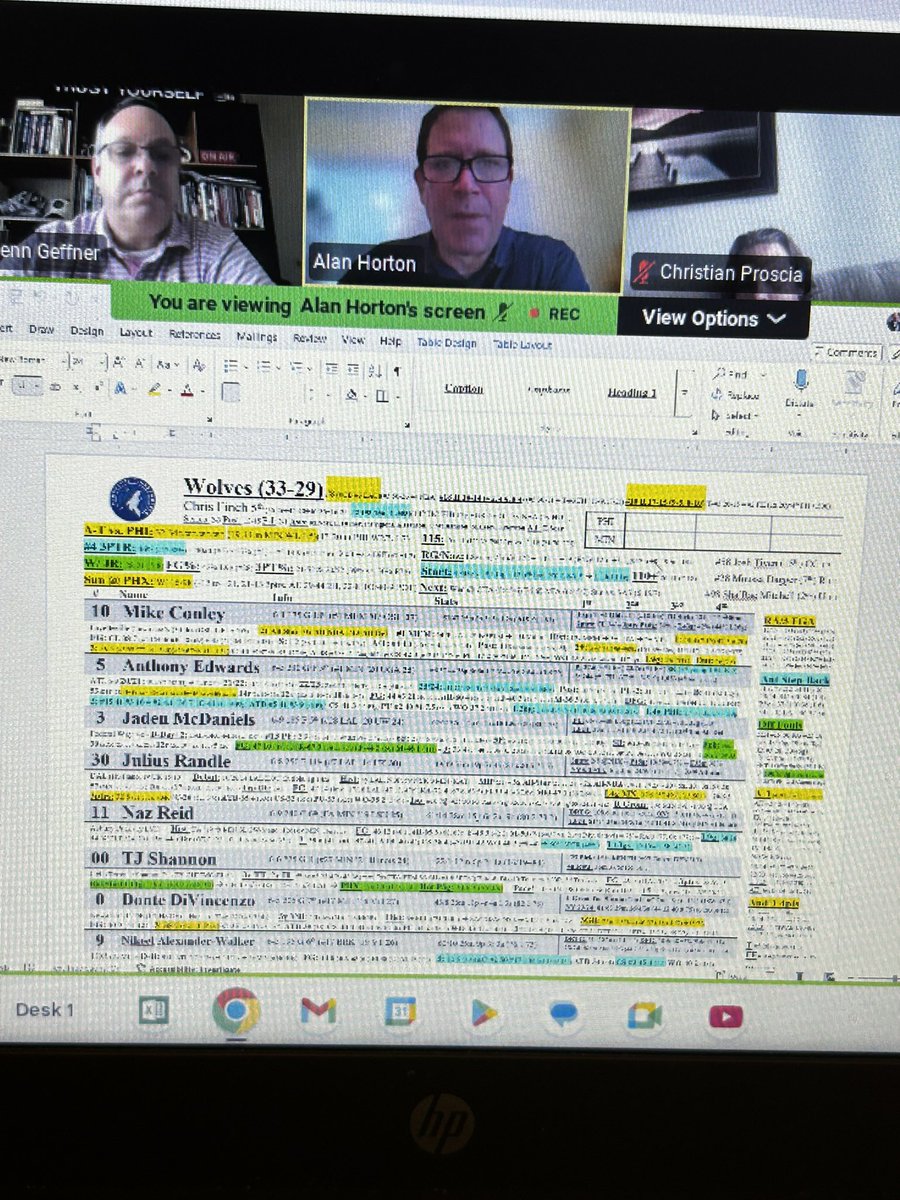Image resolution: width=900 pixels, height=1200 pixels.
Task: Launch Gmail from the shelf
Action: click(318, 1012)
